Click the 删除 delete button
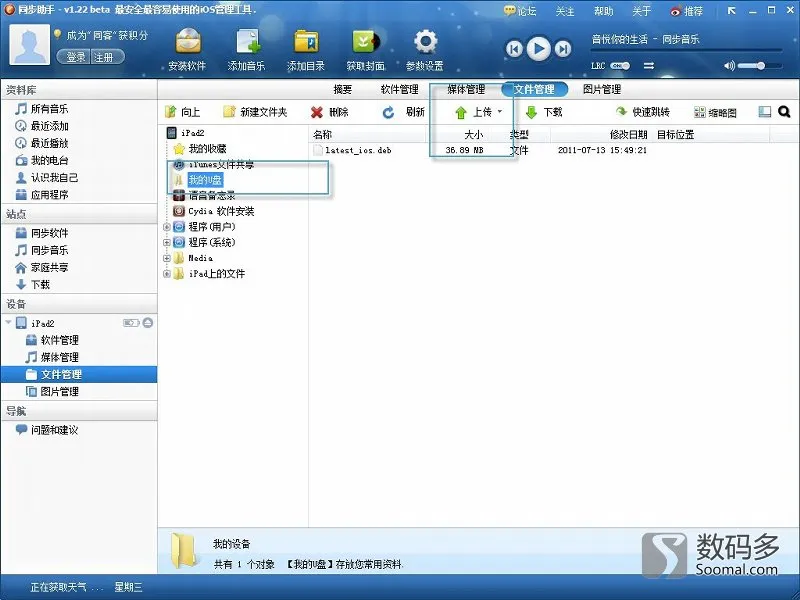Viewport: 800px width, 600px height. click(330, 112)
